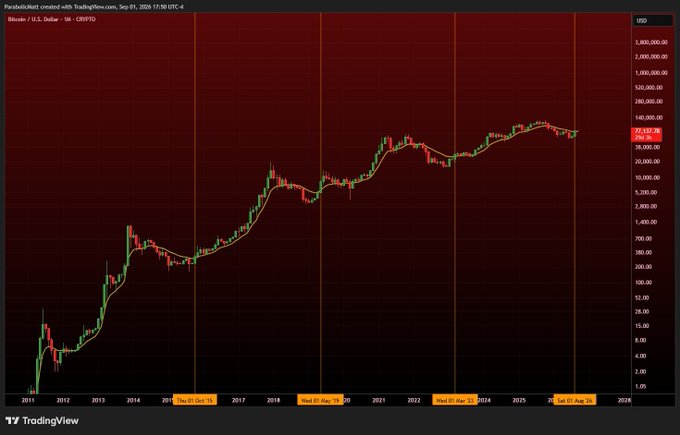
Task: Click the 2024 year label on time axis
Action: pyautogui.click(x=484, y=400)
